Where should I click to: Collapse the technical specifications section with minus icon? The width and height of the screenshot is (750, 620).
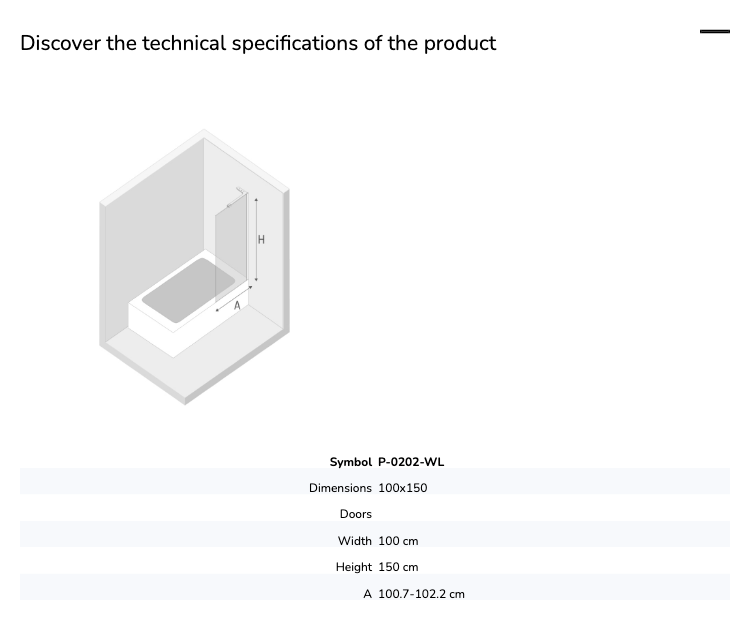715,32
